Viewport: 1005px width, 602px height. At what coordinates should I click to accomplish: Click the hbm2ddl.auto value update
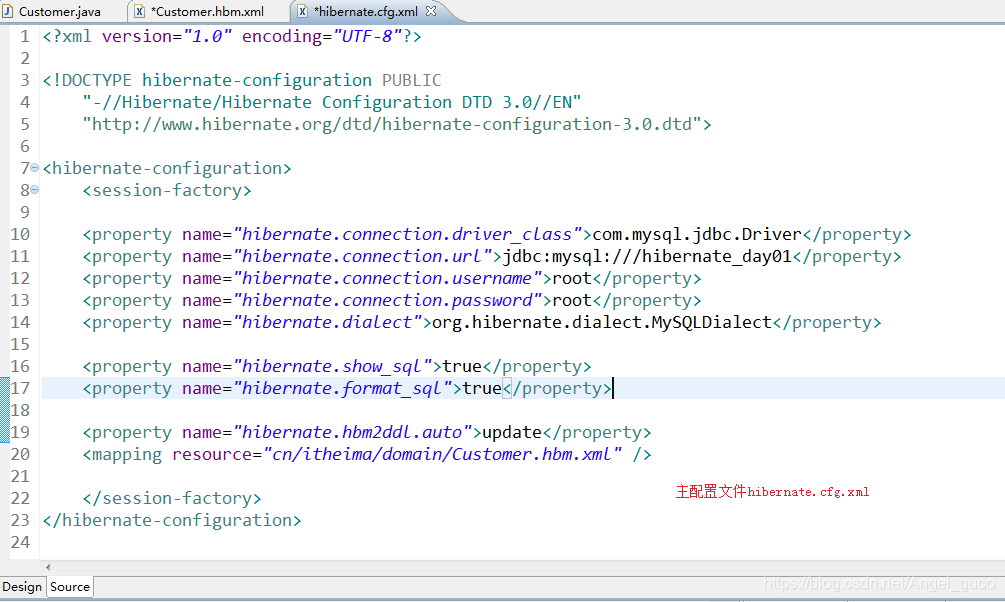[x=512, y=433]
